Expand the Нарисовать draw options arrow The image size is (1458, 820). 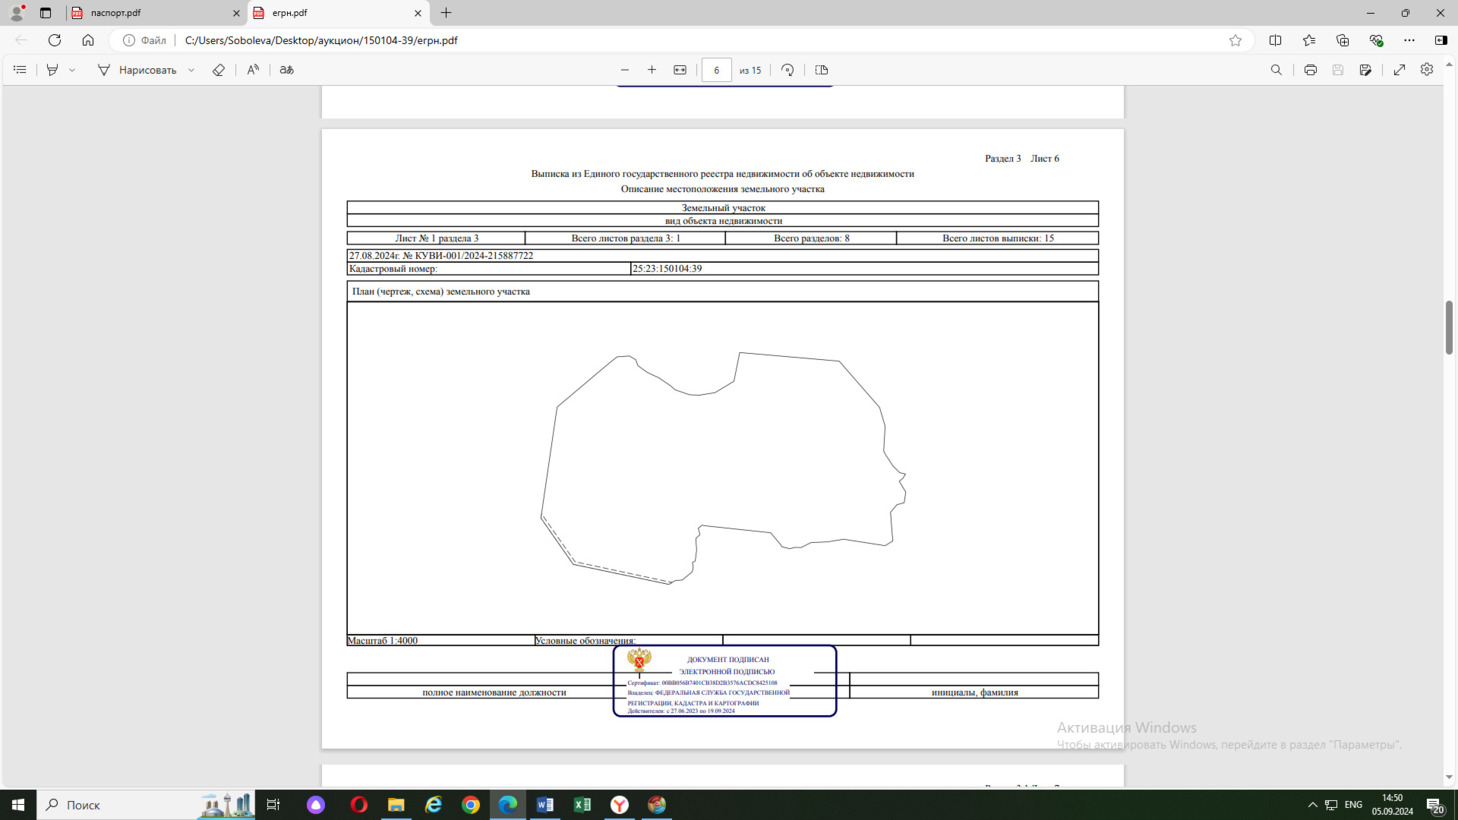(191, 70)
